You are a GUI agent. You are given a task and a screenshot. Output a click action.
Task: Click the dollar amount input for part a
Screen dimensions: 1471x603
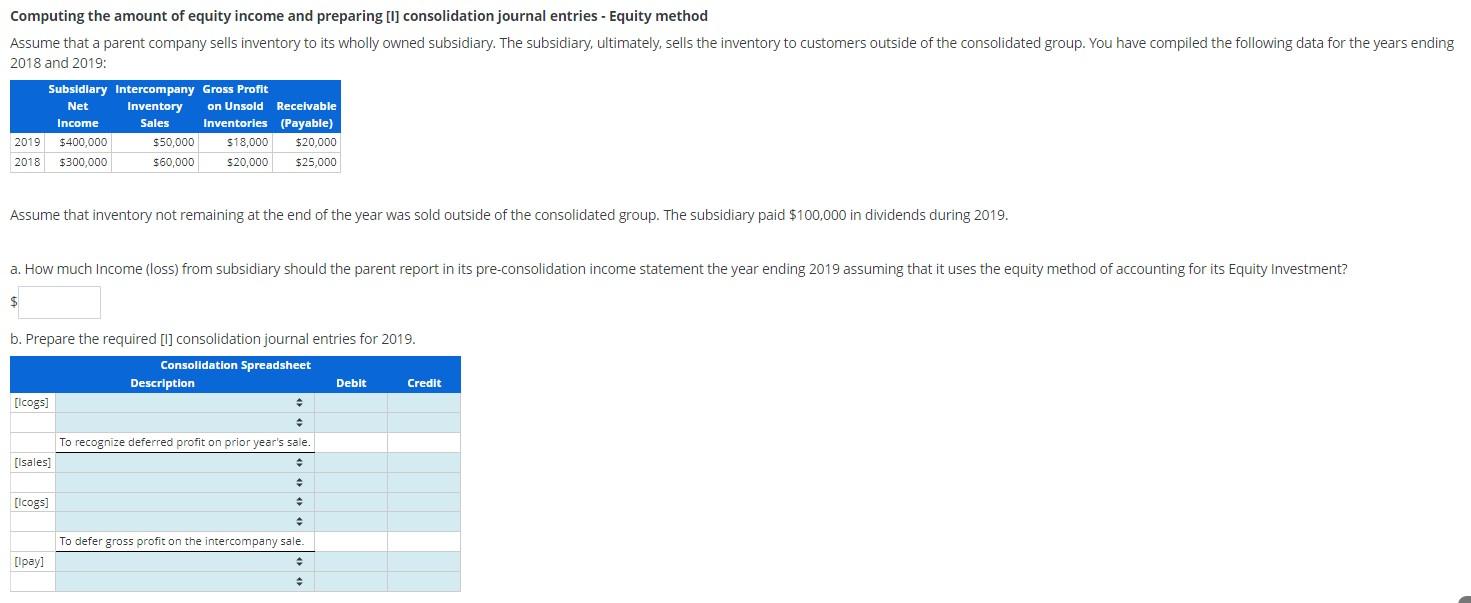[x=58, y=302]
